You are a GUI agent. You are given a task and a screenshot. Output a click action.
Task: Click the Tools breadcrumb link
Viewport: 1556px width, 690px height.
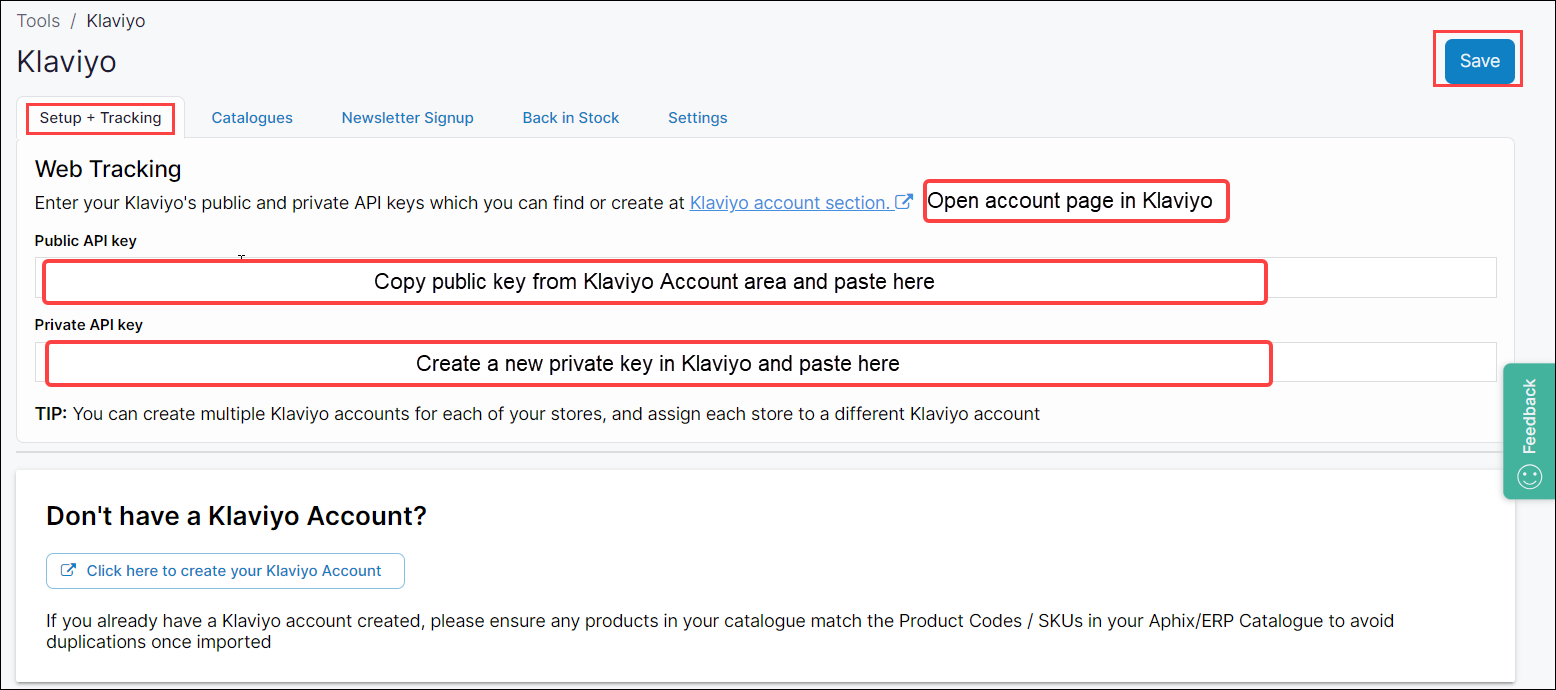[38, 21]
